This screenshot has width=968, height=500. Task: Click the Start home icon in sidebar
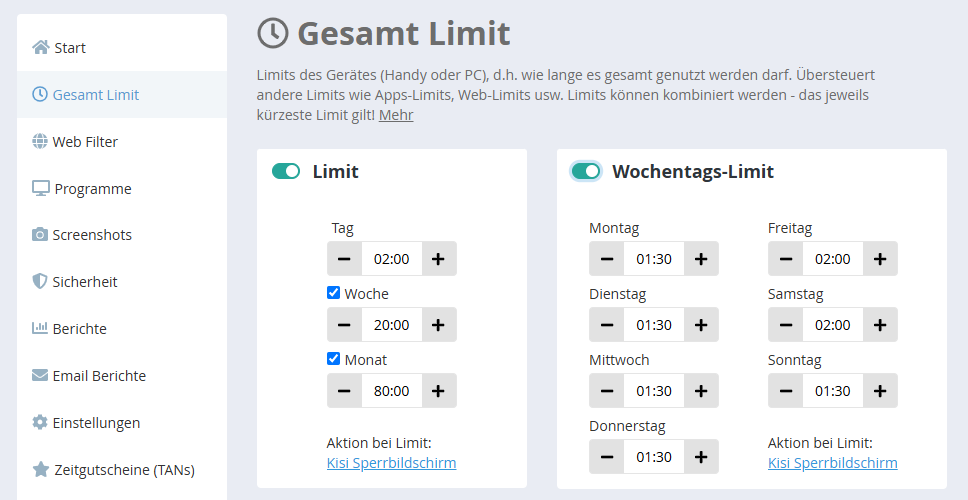point(41,48)
